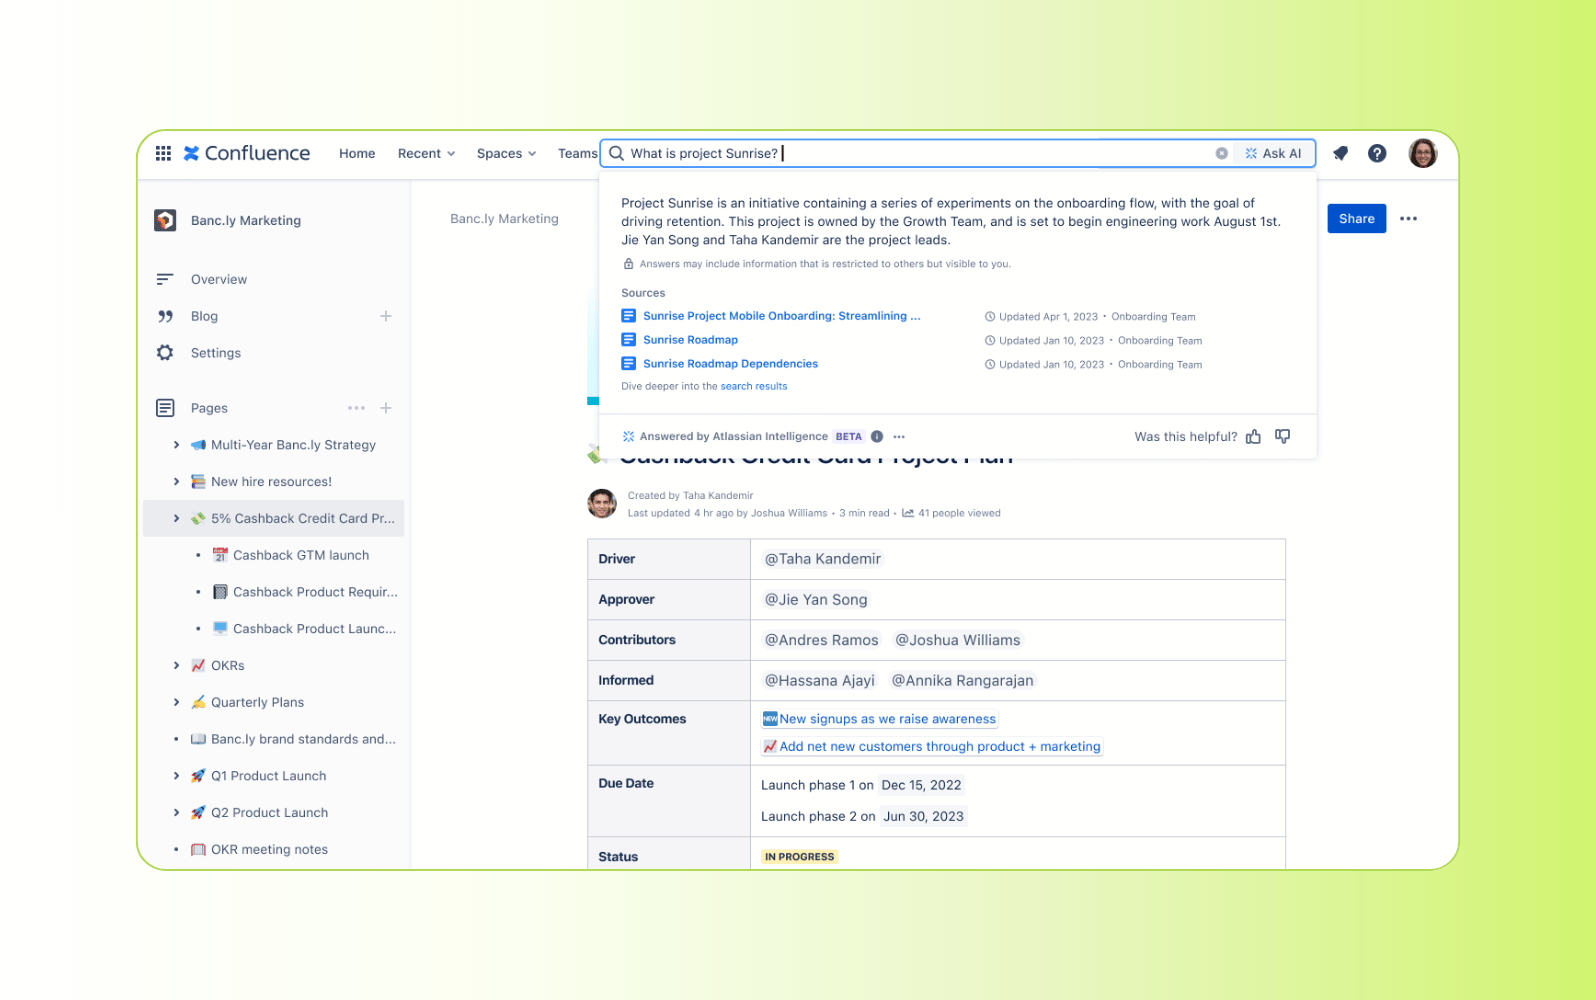Open Spaces dropdown menu
The height and width of the screenshot is (1000, 1596).
click(x=506, y=153)
